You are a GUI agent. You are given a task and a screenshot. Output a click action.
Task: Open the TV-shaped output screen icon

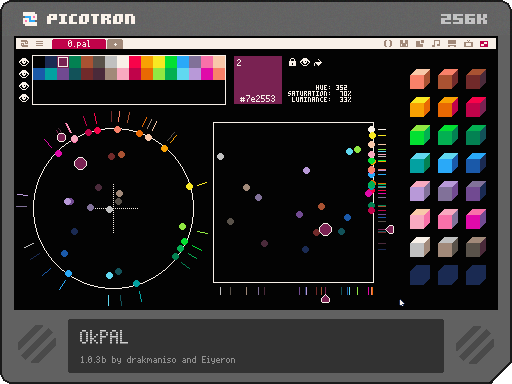coord(468,44)
